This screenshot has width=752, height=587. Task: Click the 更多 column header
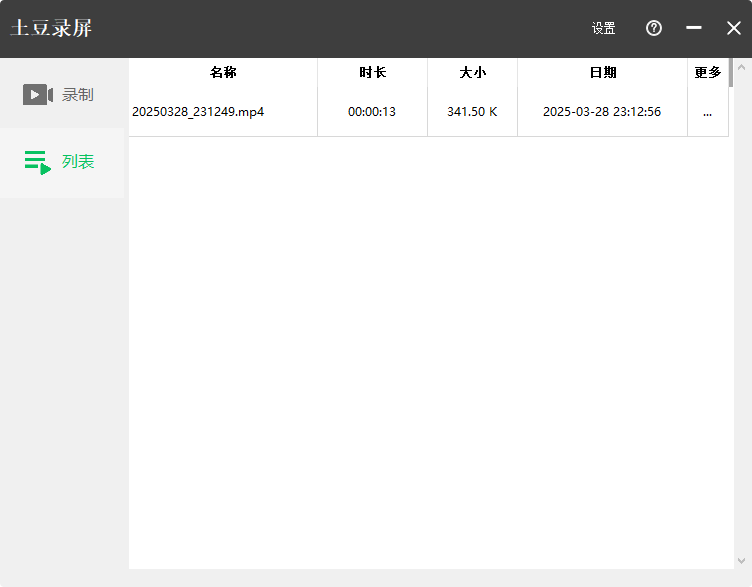(x=708, y=72)
